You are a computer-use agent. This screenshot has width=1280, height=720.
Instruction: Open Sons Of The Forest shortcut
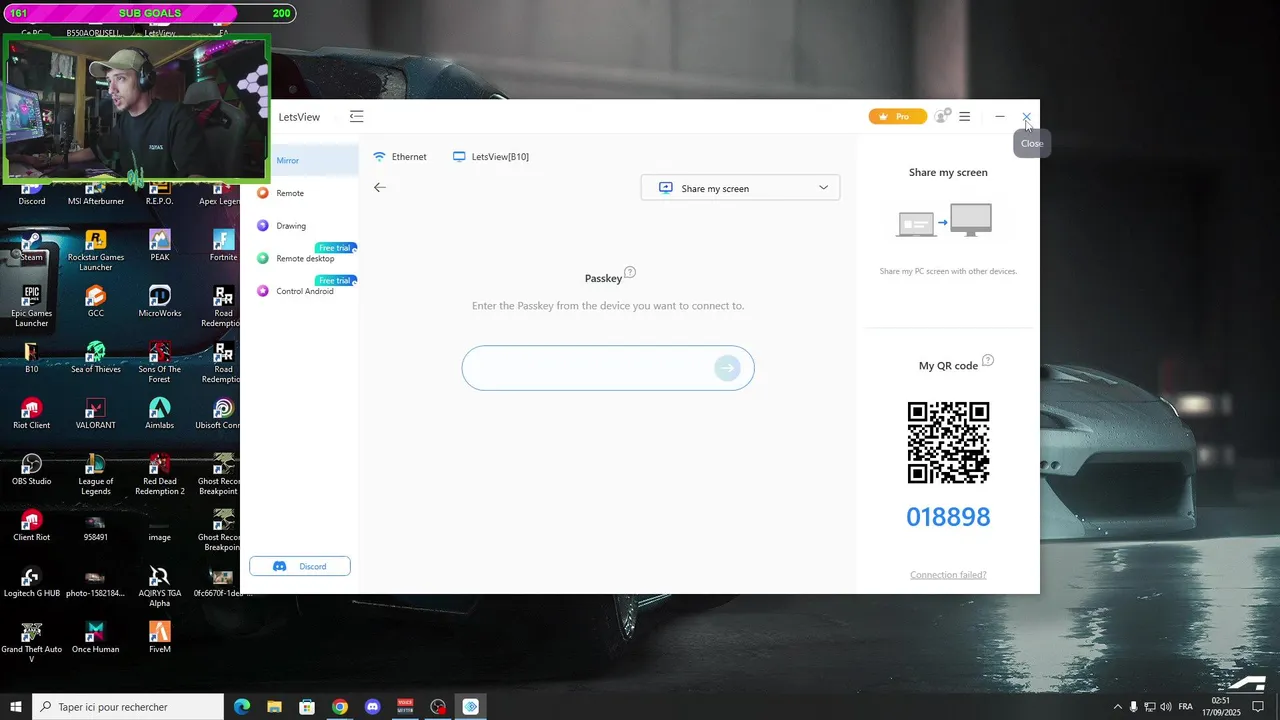point(160,363)
